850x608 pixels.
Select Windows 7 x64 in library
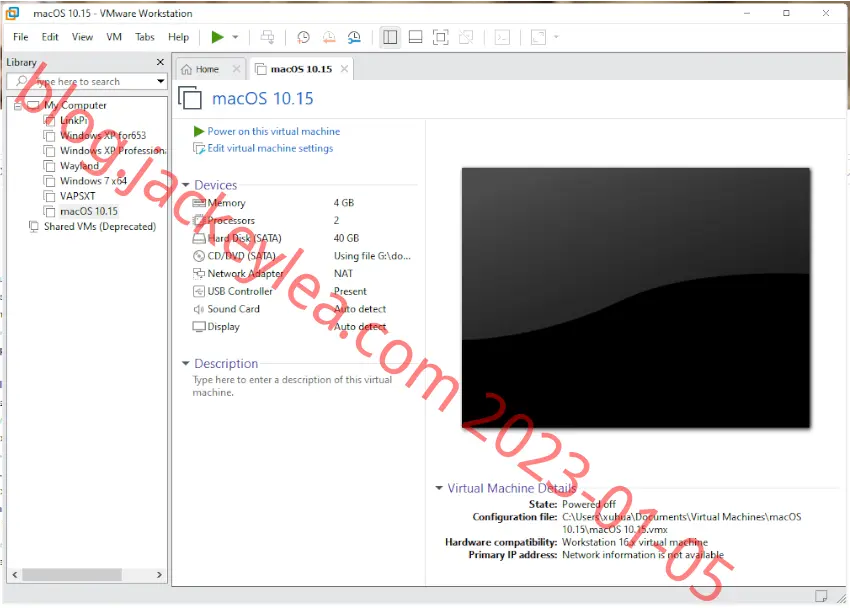coord(93,181)
